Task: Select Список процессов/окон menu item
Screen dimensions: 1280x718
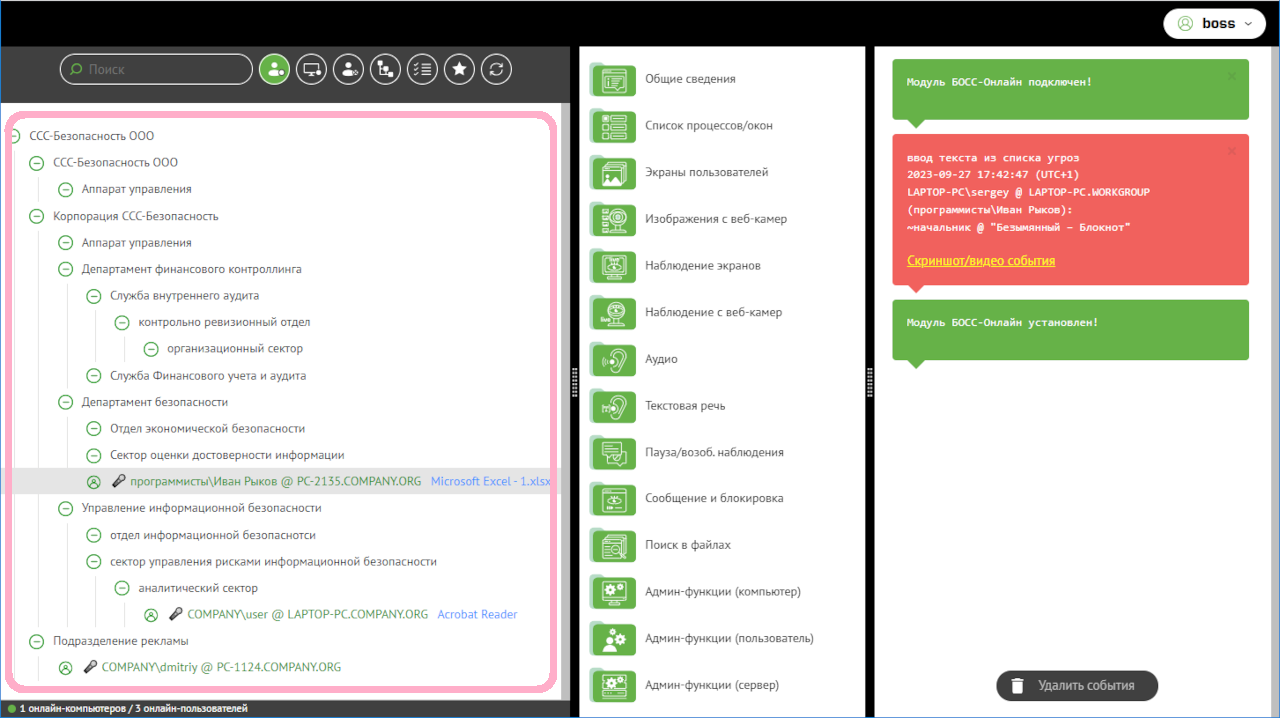Action: point(708,126)
